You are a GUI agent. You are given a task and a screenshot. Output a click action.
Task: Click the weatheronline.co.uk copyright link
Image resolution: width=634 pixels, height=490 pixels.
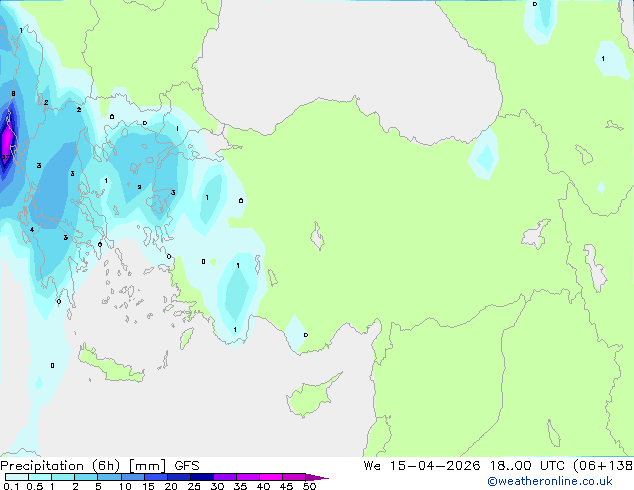[x=549, y=481]
